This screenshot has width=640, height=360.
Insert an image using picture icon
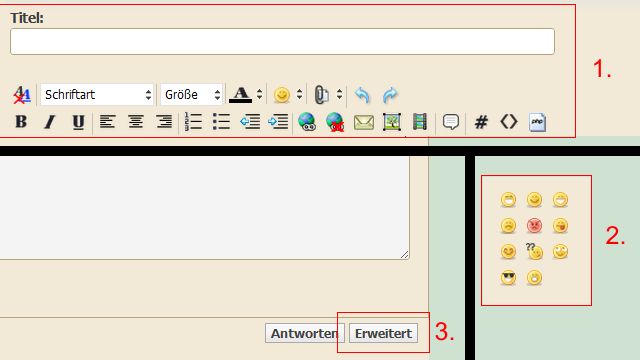click(x=391, y=122)
